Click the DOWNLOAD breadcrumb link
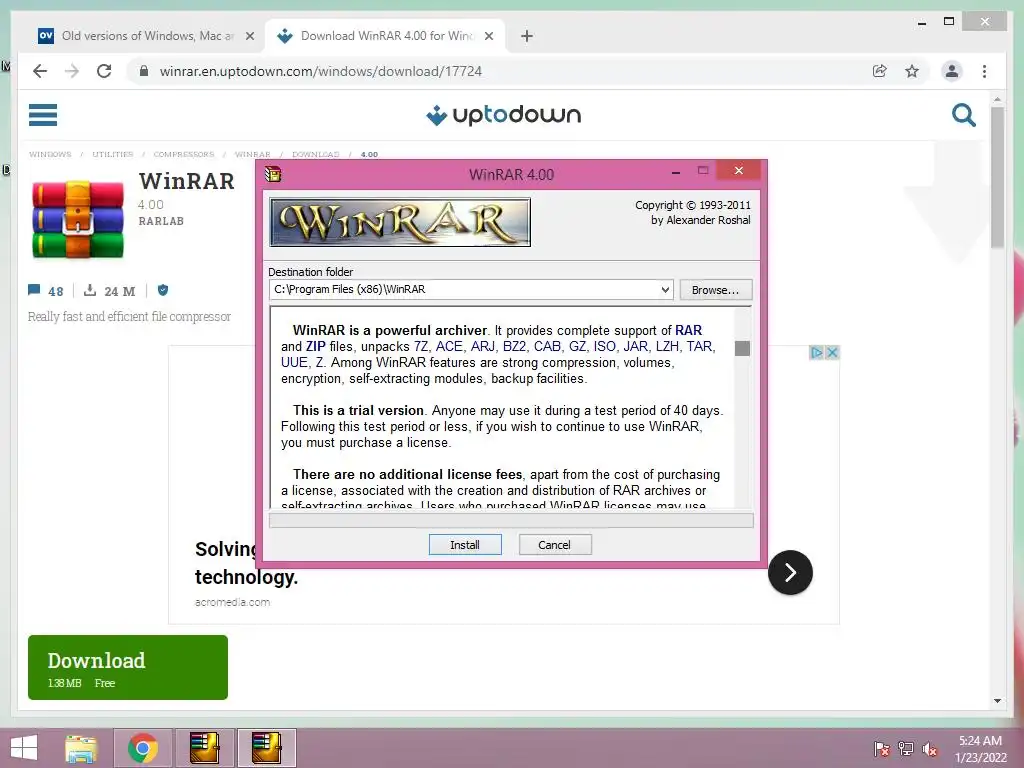Image resolution: width=1024 pixels, height=768 pixels. coord(315,155)
